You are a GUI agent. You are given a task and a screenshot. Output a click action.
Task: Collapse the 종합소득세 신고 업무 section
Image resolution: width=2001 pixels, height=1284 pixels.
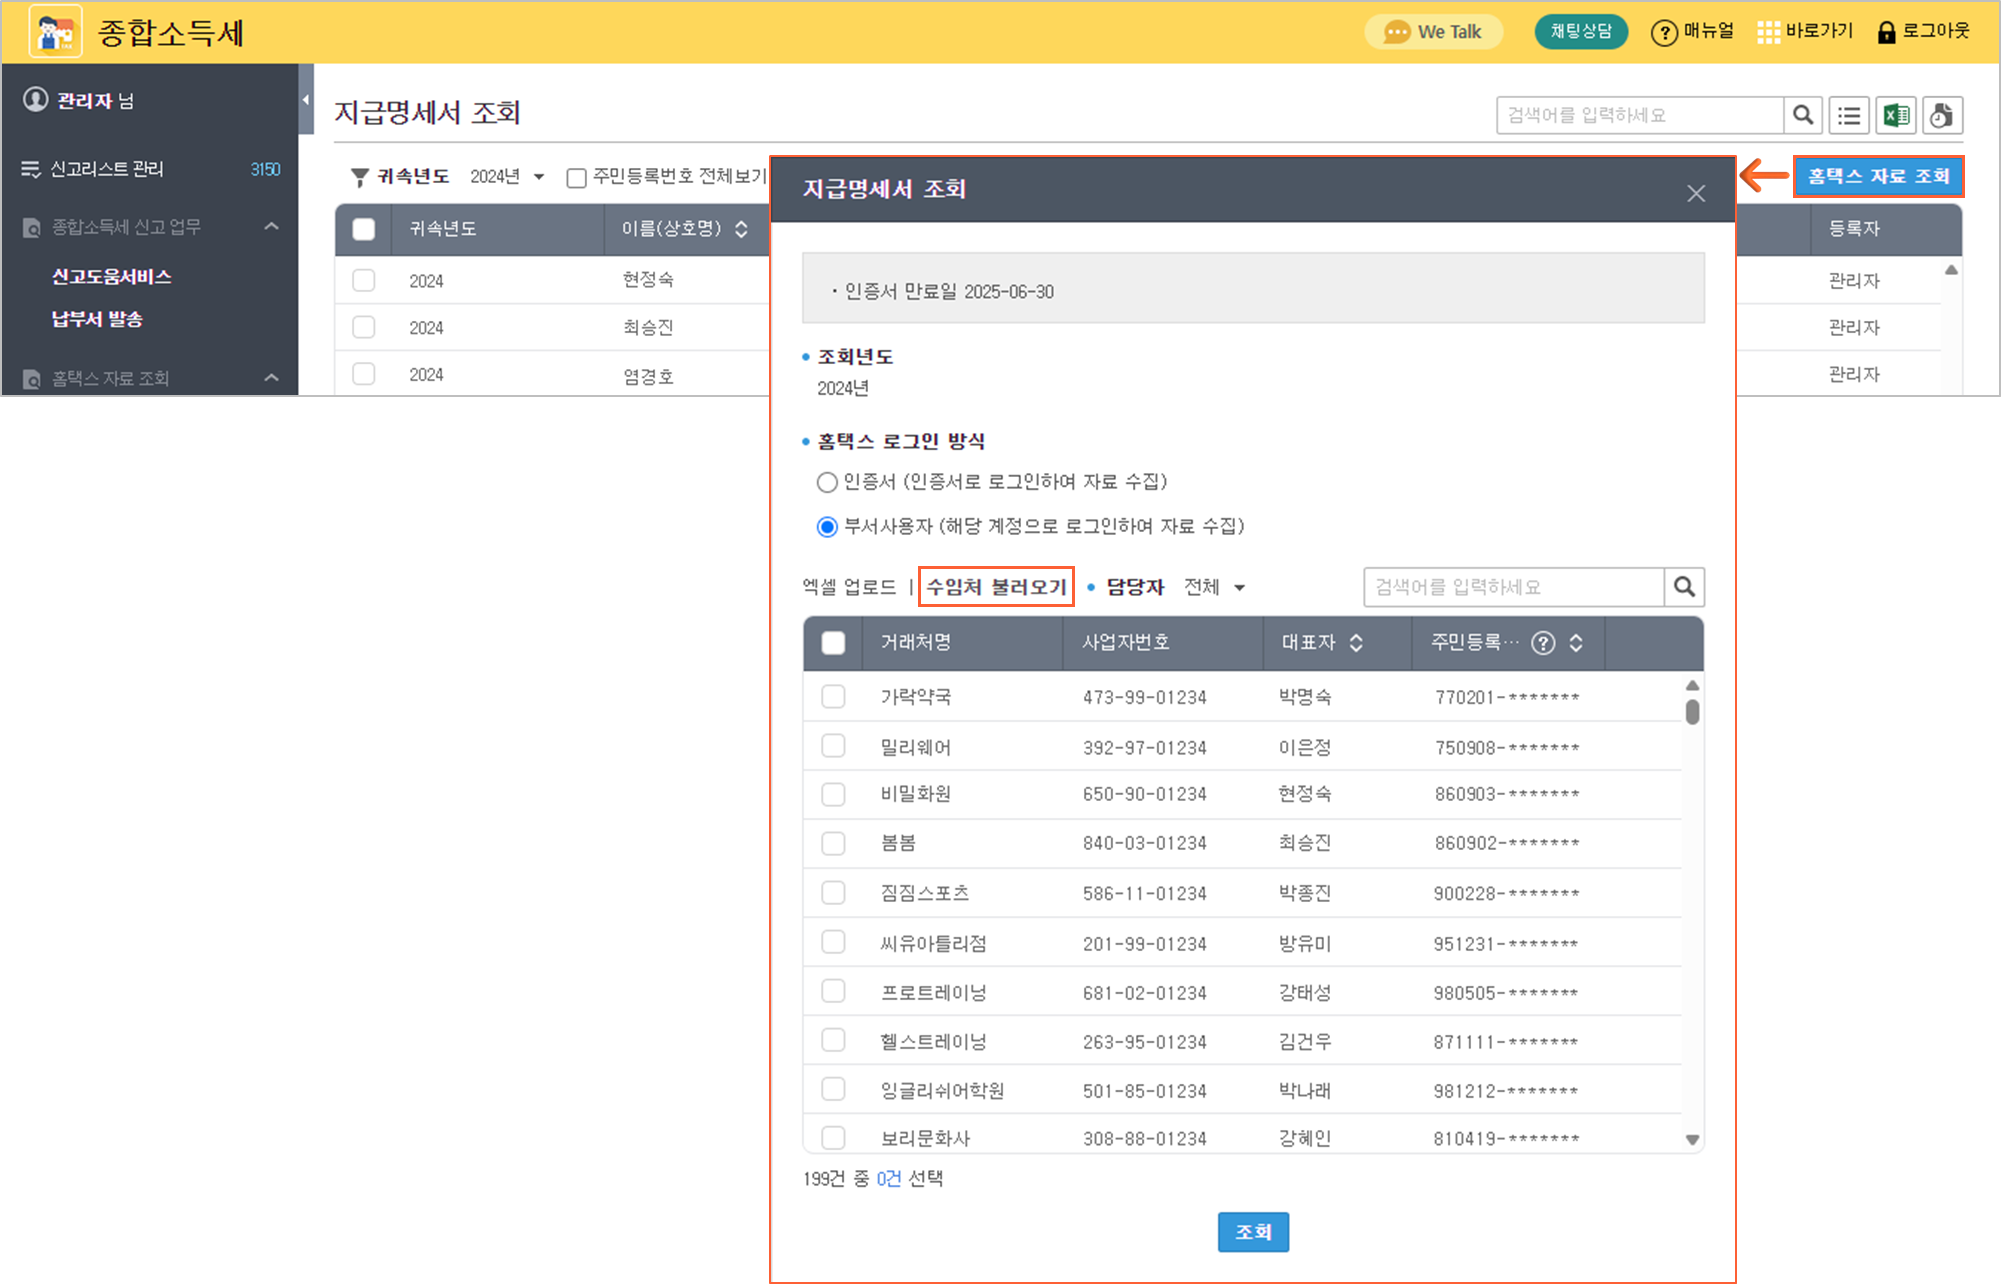click(271, 227)
